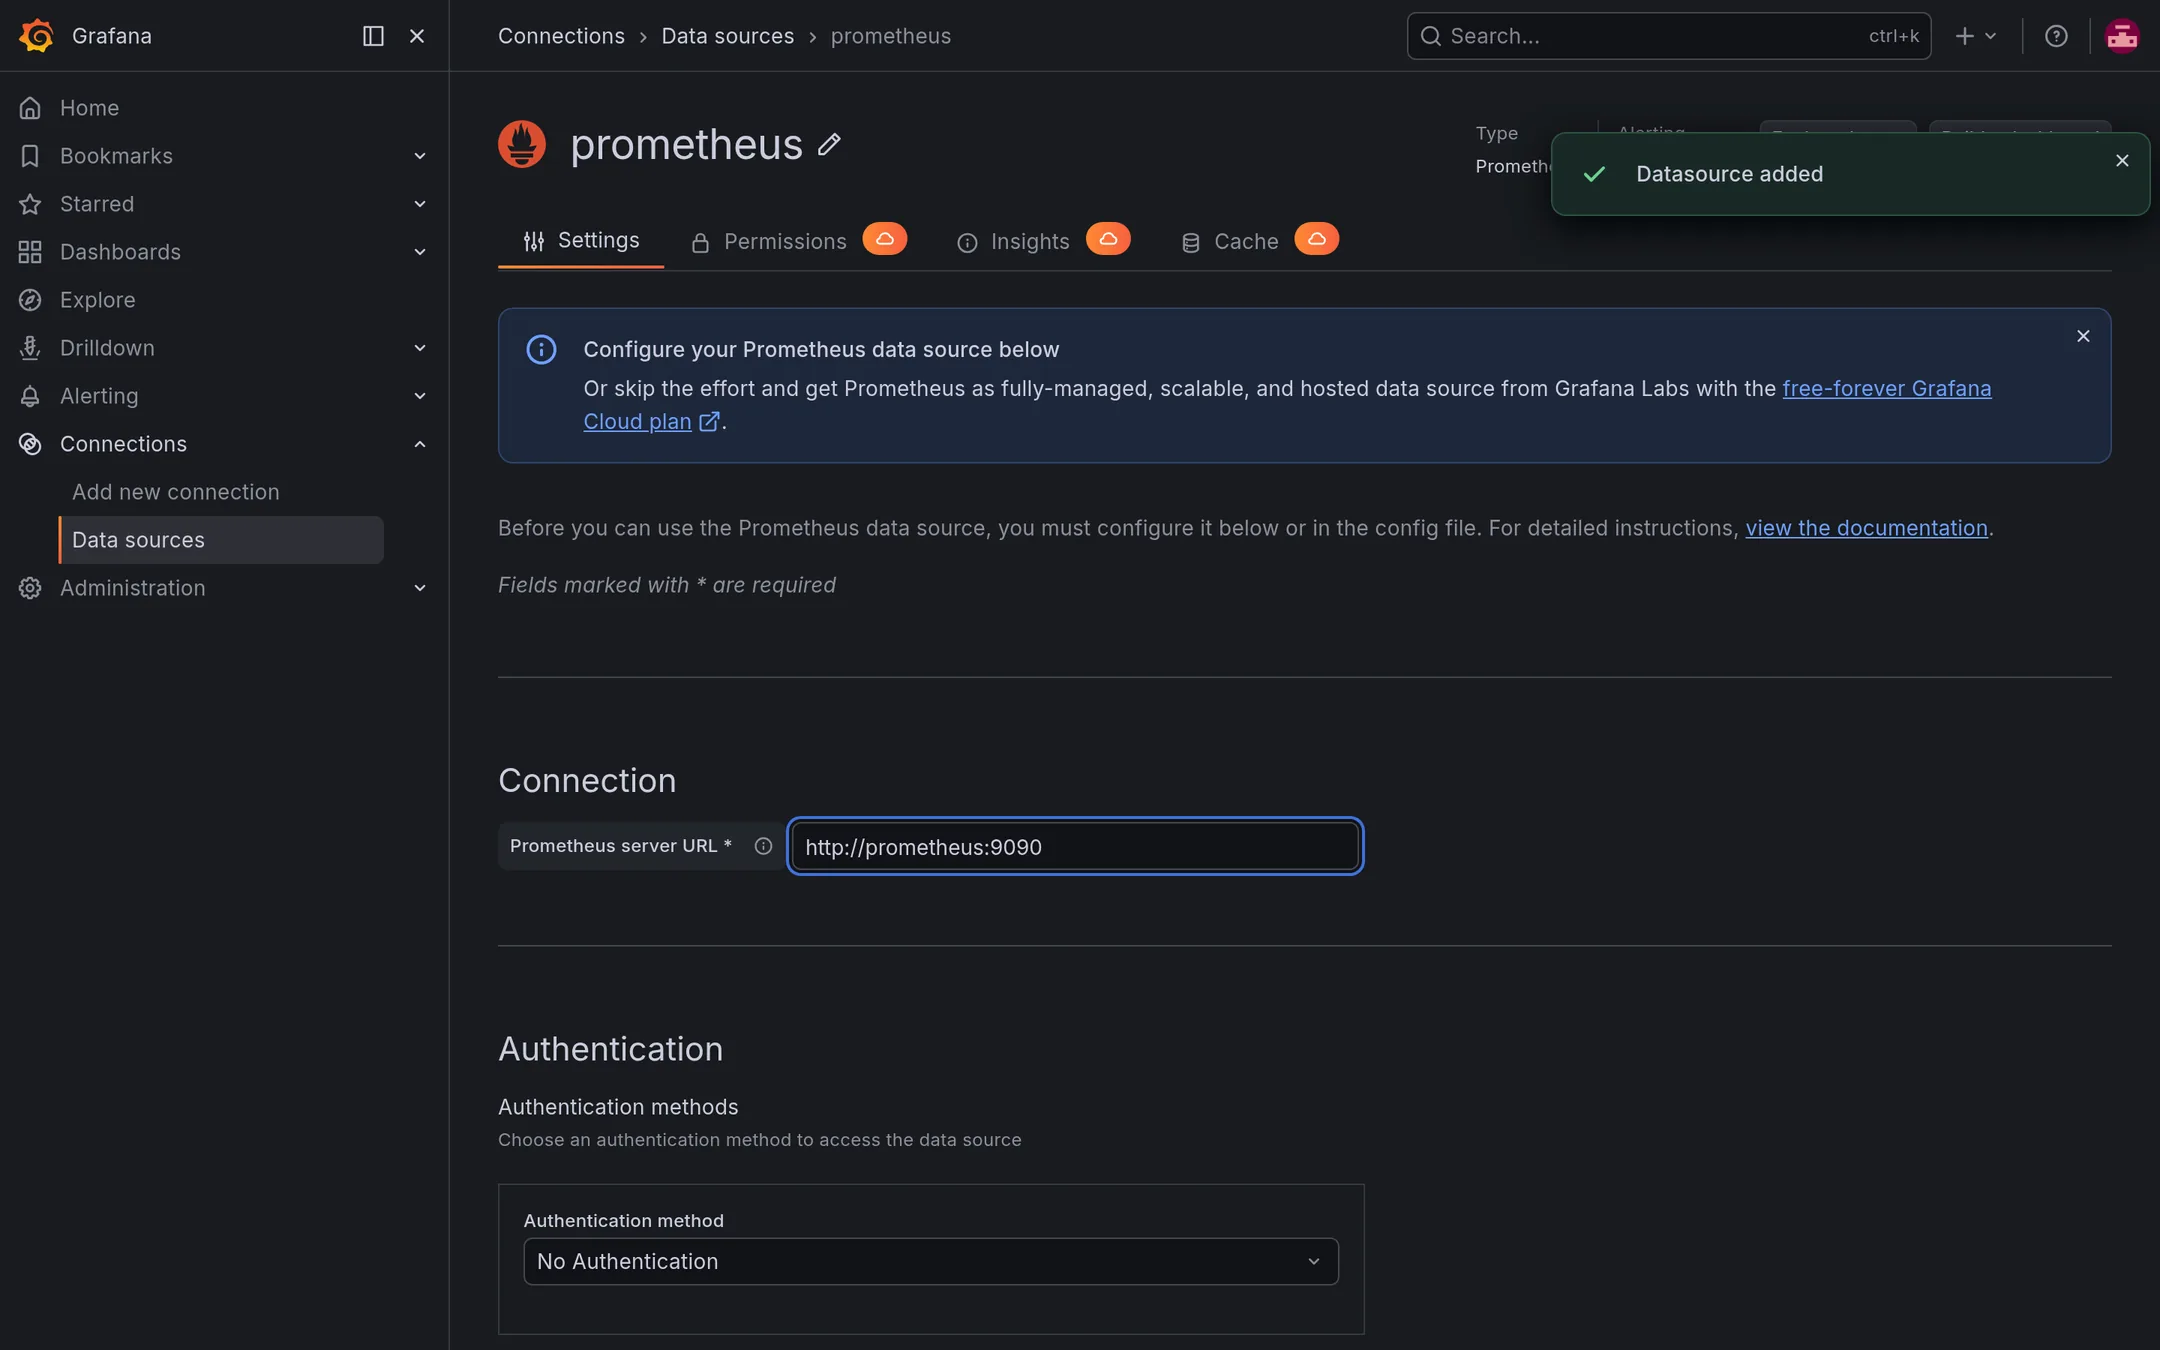Click the info icon next to Prometheus server URL
This screenshot has width=2160, height=1350.
click(763, 846)
